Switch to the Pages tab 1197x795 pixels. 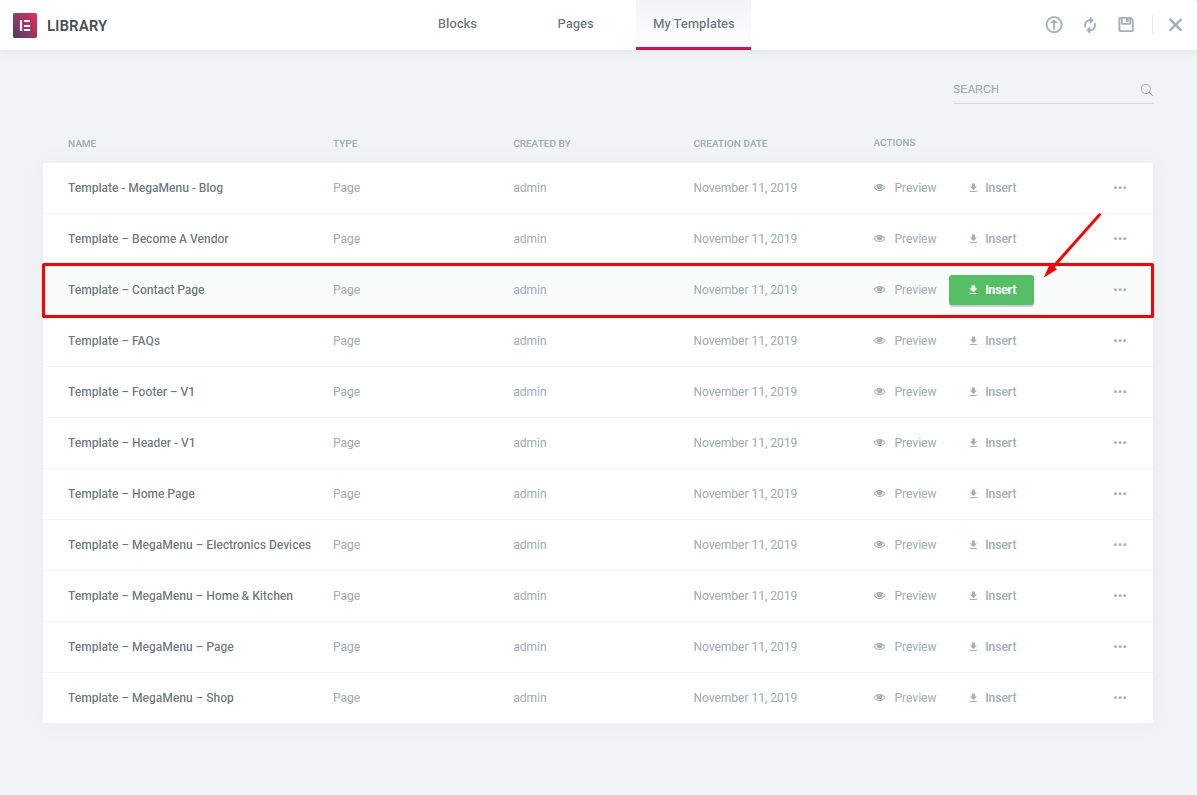[x=575, y=24]
